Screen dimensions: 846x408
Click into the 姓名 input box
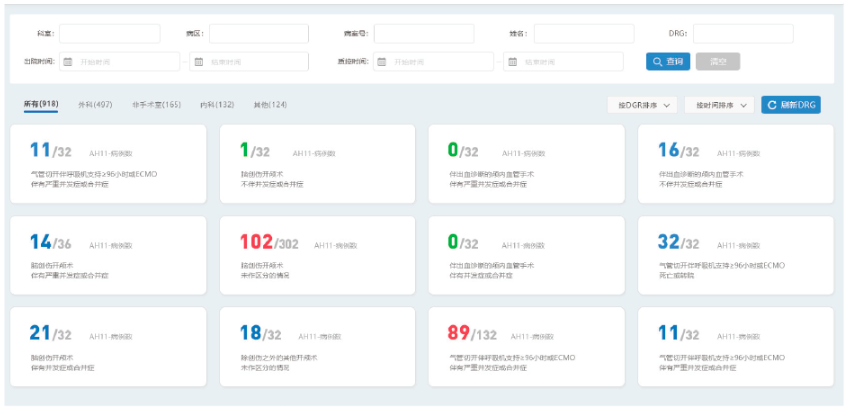coord(583,34)
